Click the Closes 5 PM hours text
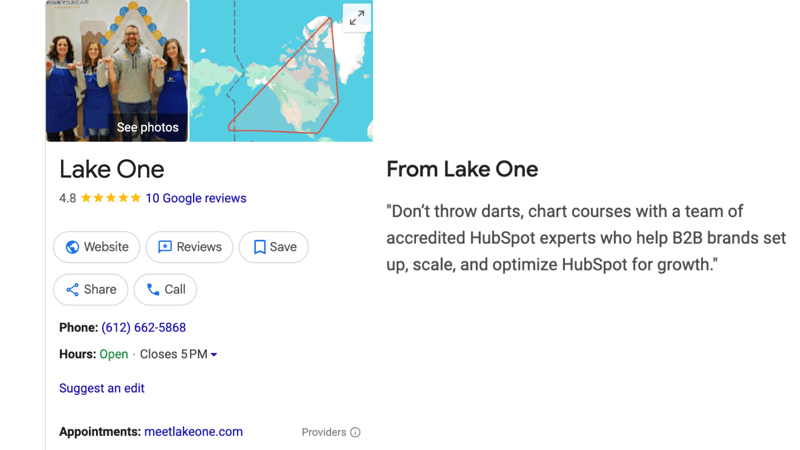The image size is (800, 450). [x=172, y=354]
